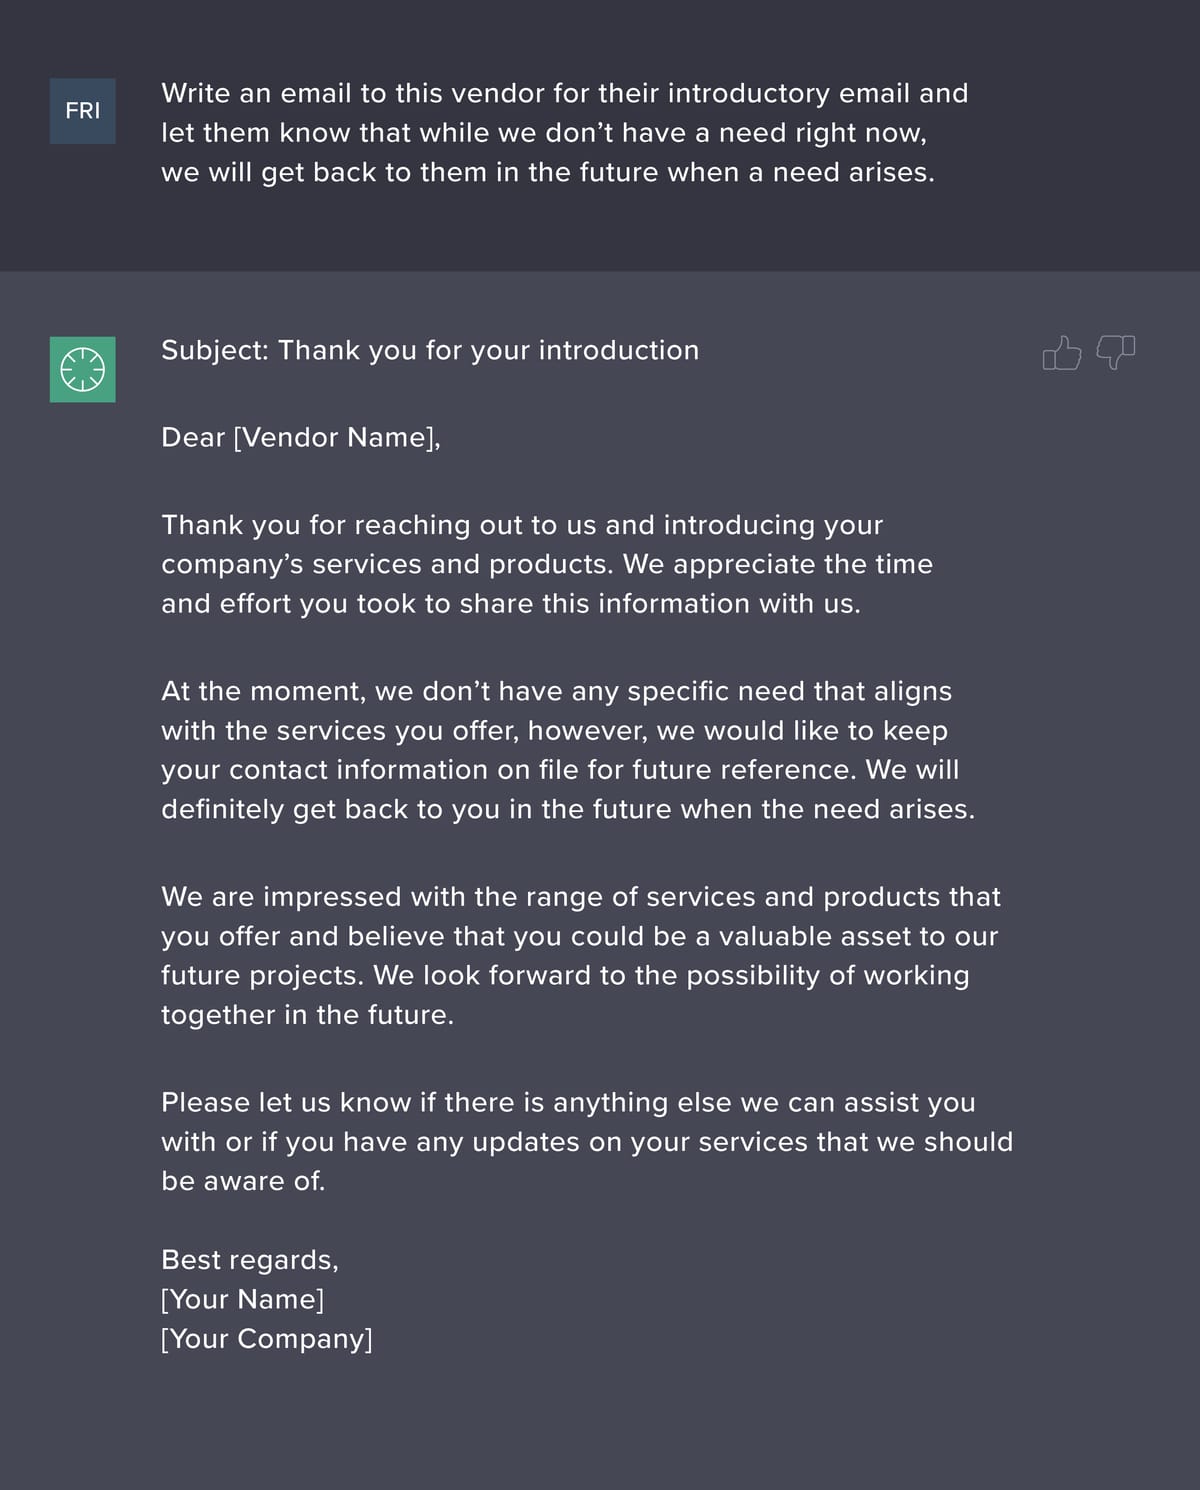Select the [Your Name] placeholder
The height and width of the screenshot is (1490, 1200).
[243, 1299]
